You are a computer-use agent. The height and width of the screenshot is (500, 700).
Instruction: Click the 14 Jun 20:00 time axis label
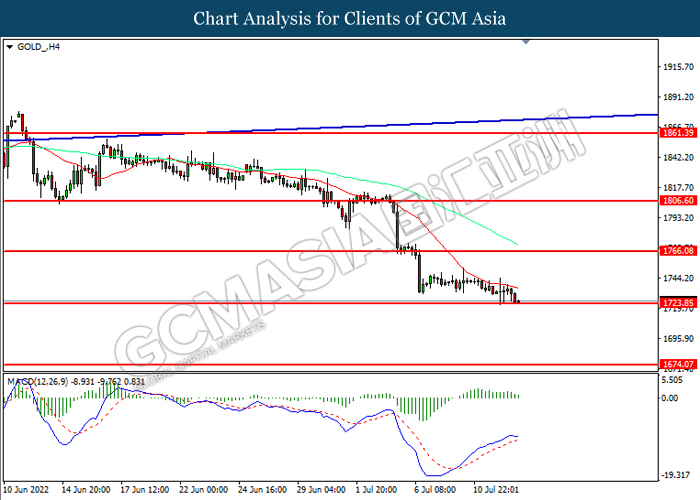click(x=86, y=490)
